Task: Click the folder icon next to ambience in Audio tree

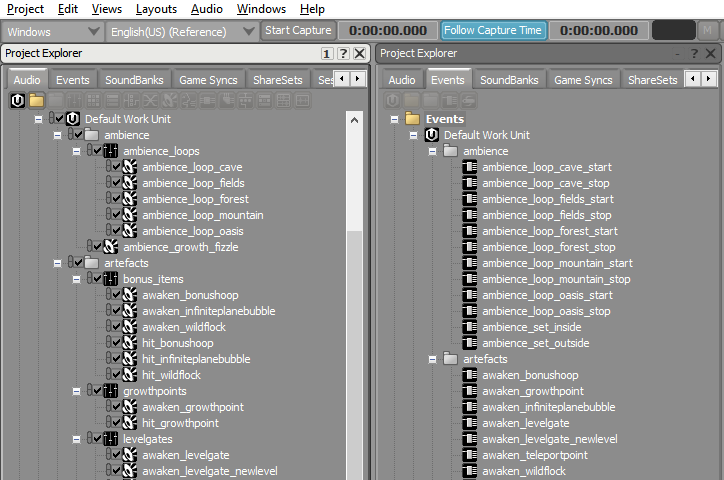Action: click(91, 135)
